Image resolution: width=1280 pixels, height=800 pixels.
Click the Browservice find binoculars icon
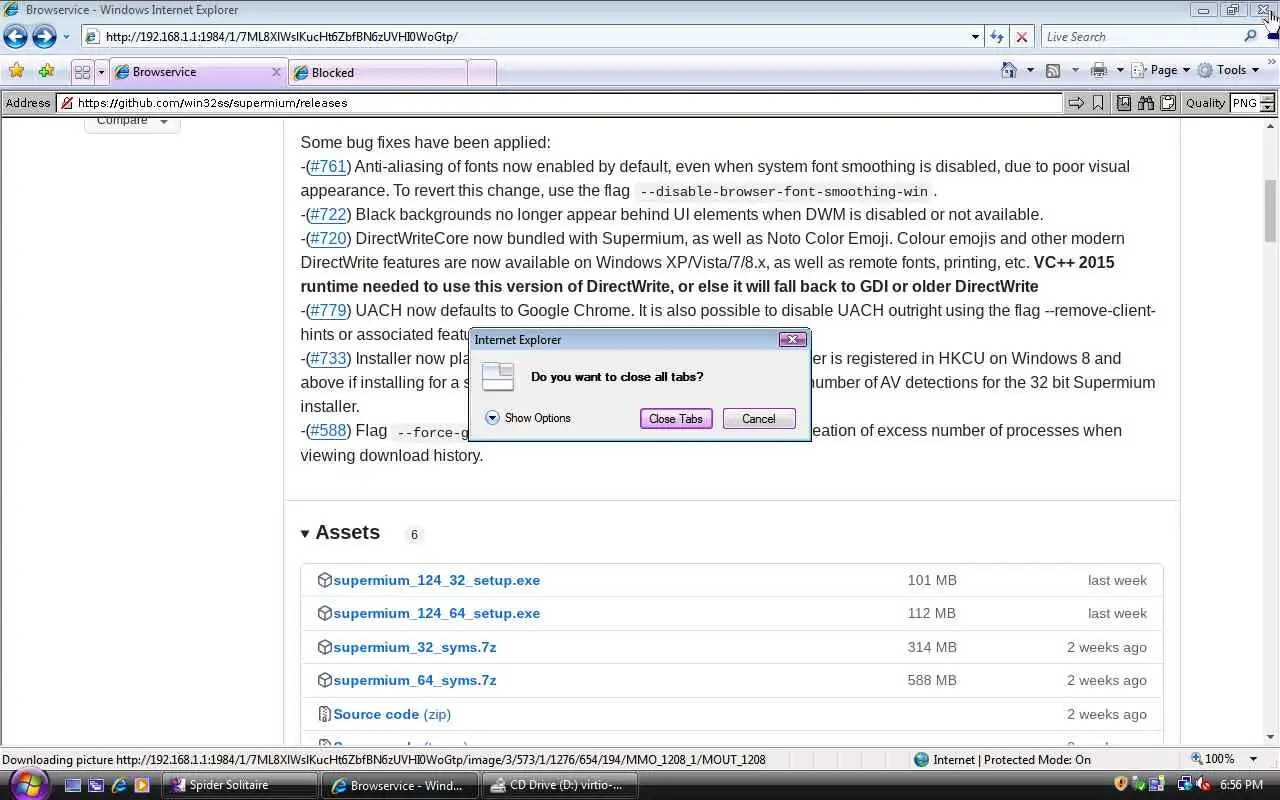[1145, 103]
